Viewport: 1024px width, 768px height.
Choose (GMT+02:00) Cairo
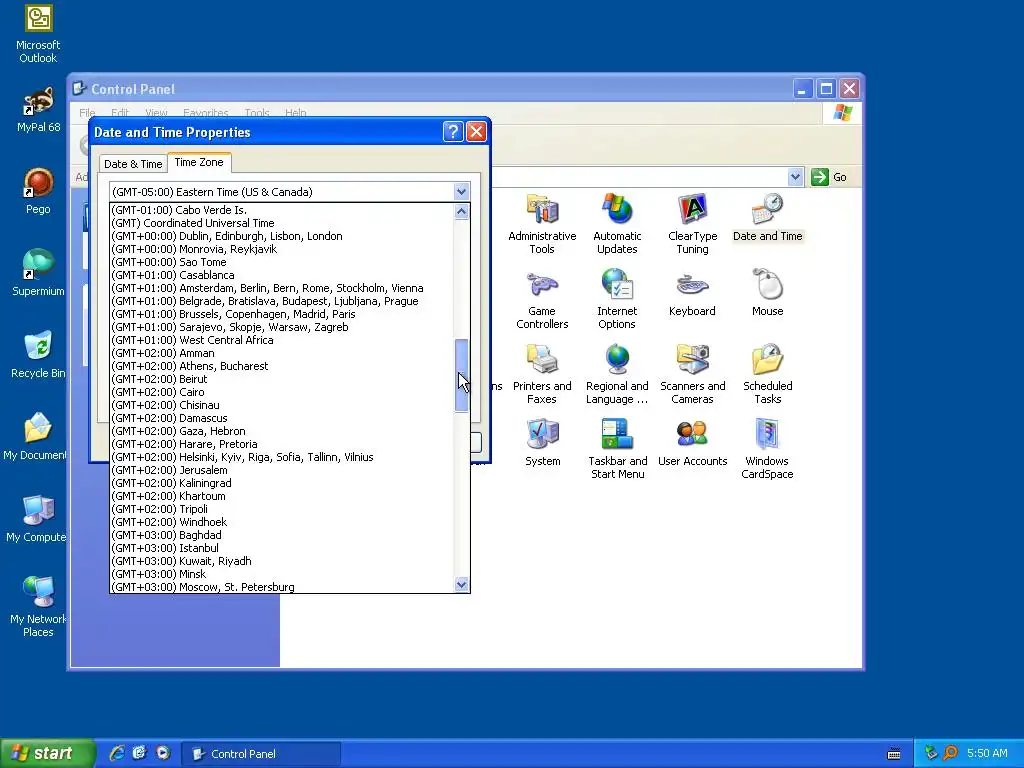(281, 392)
